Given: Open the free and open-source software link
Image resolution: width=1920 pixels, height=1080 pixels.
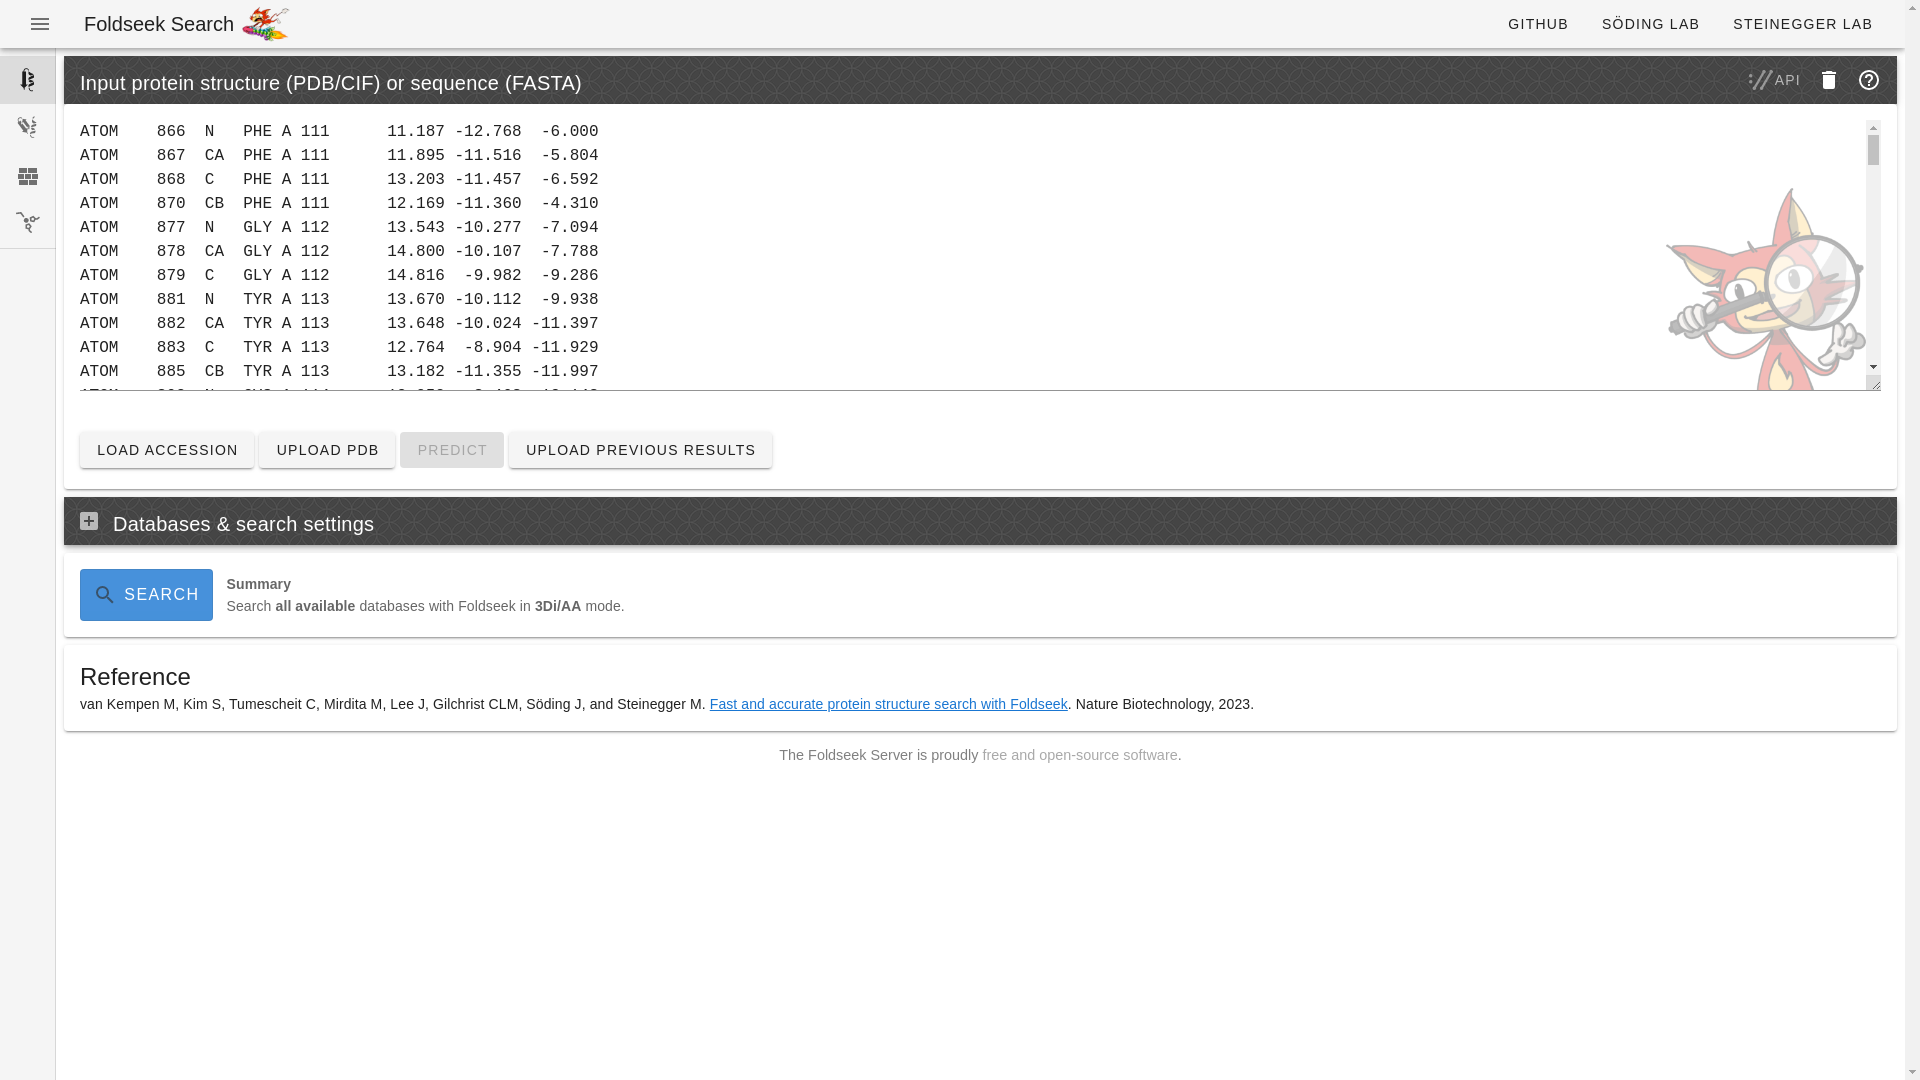Looking at the screenshot, I should pyautogui.click(x=1080, y=755).
